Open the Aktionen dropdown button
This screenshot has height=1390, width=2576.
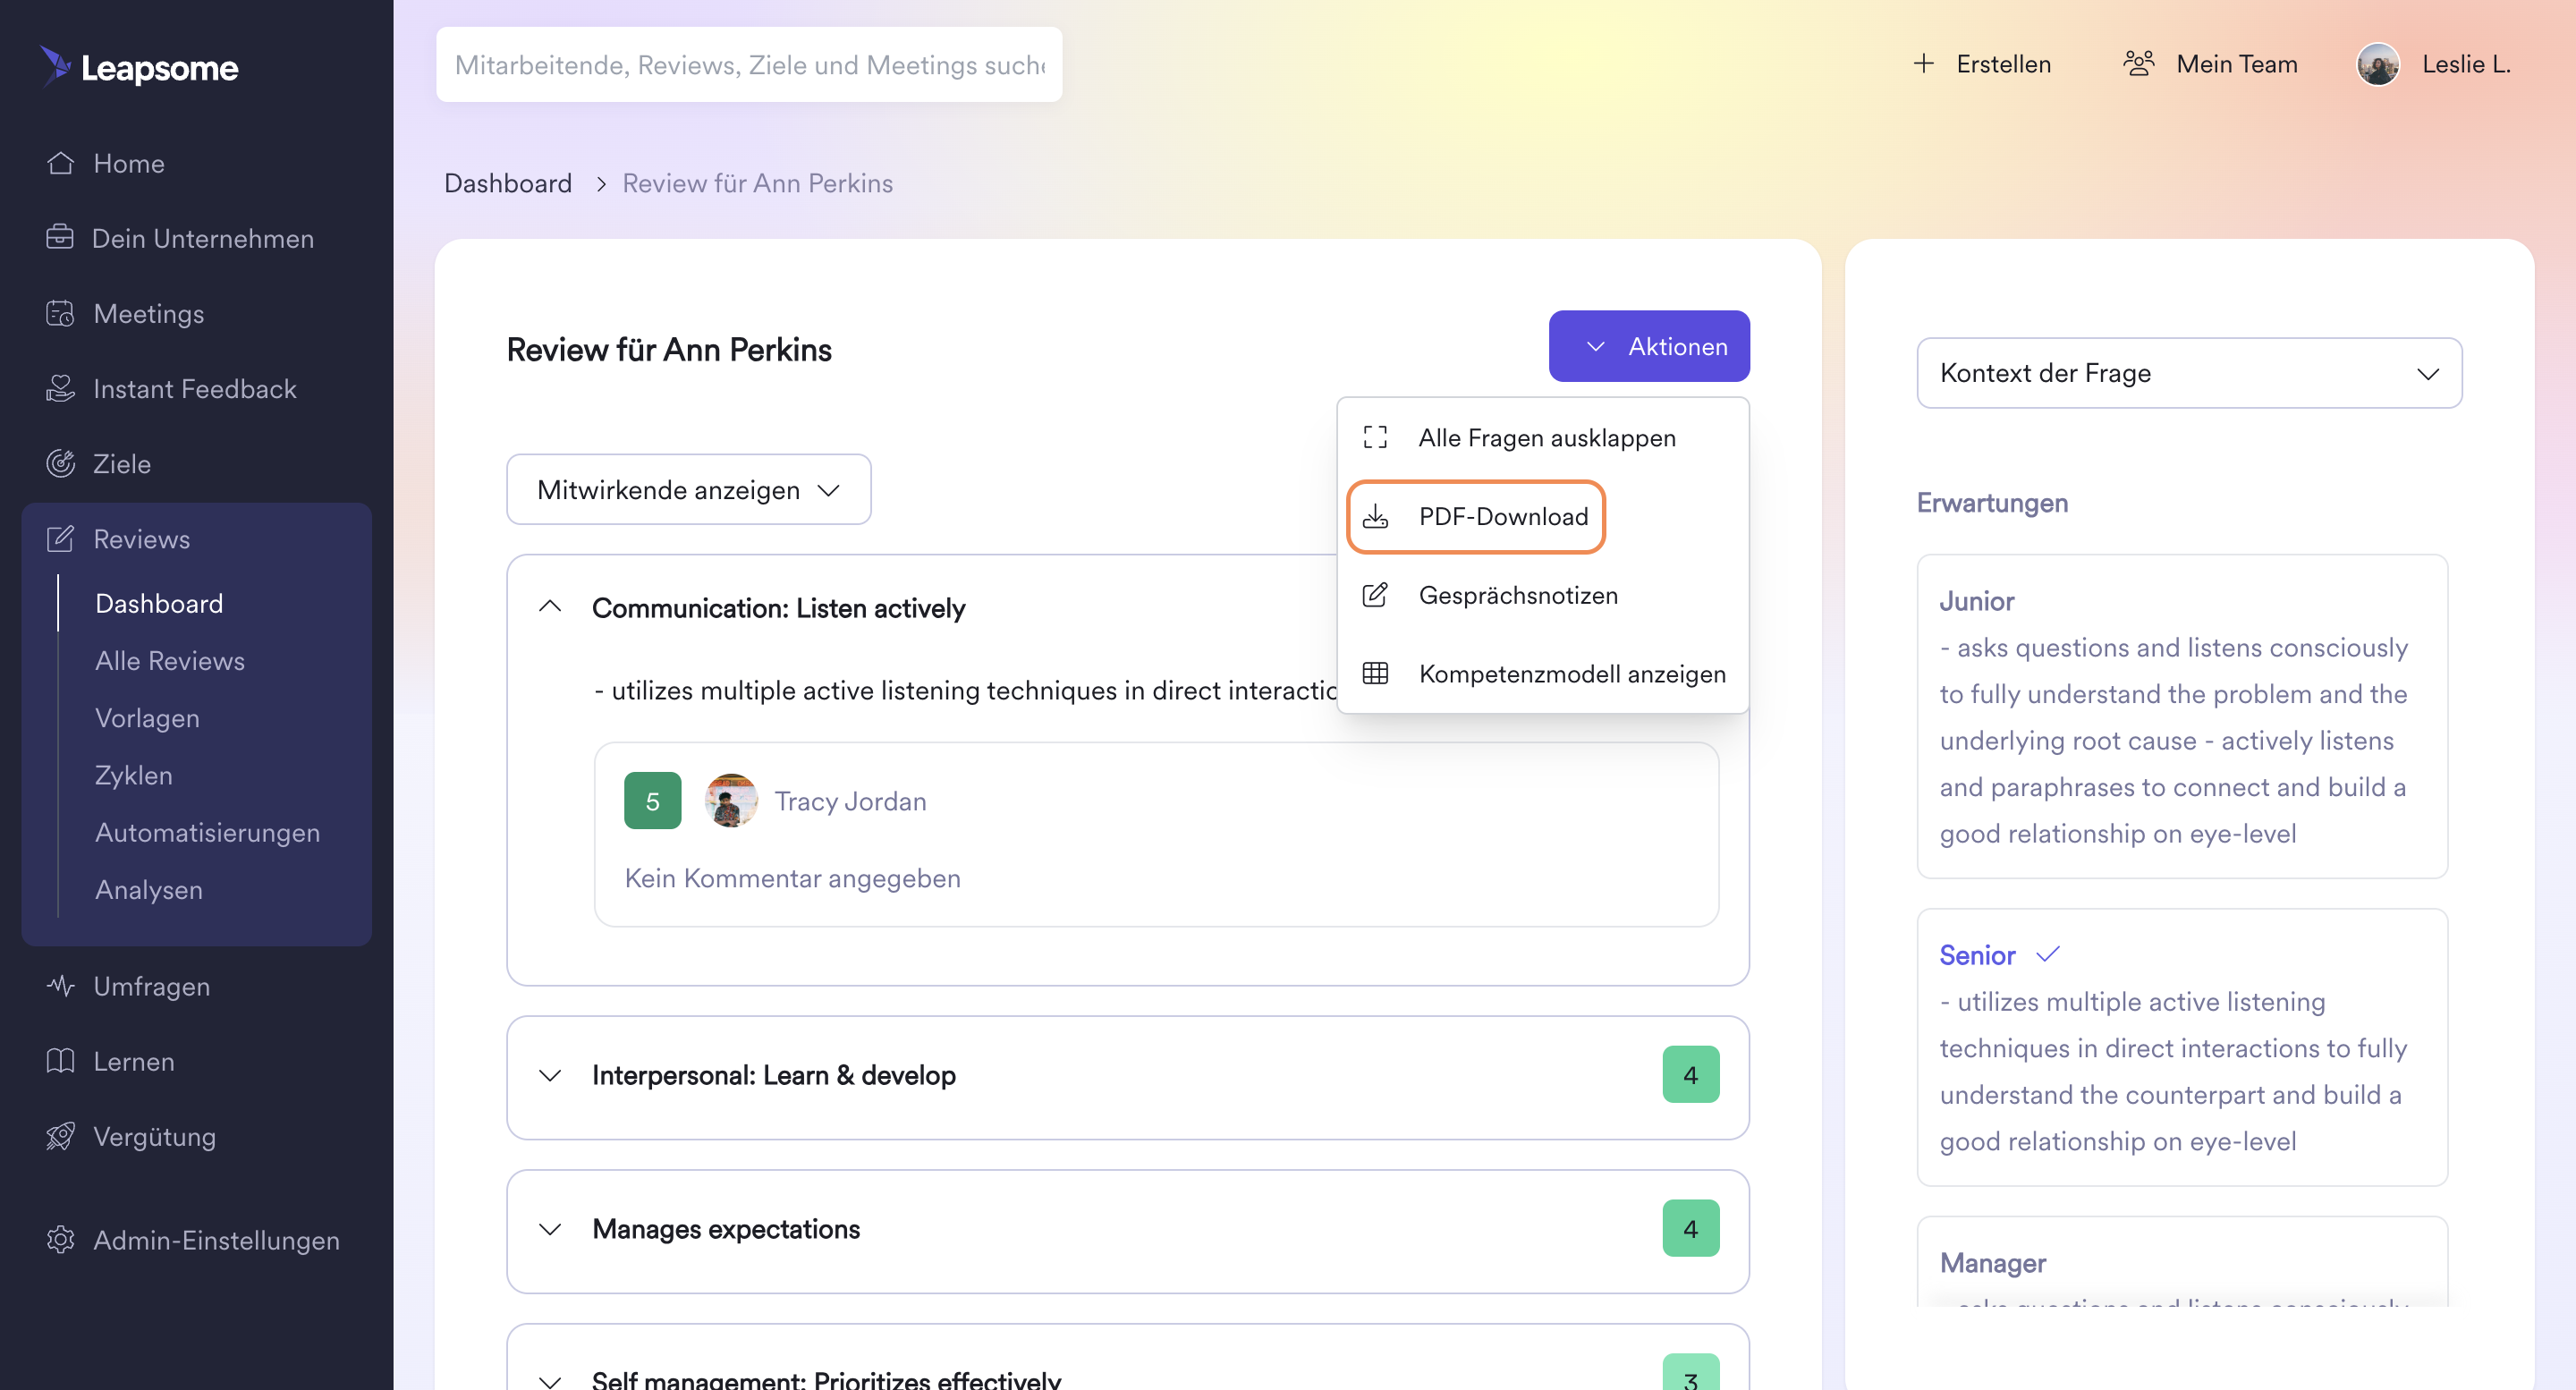click(1649, 346)
